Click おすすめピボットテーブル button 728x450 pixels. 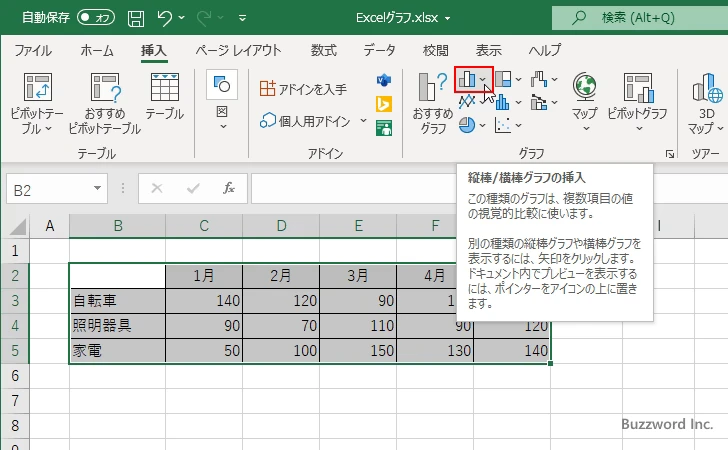click(x=105, y=104)
